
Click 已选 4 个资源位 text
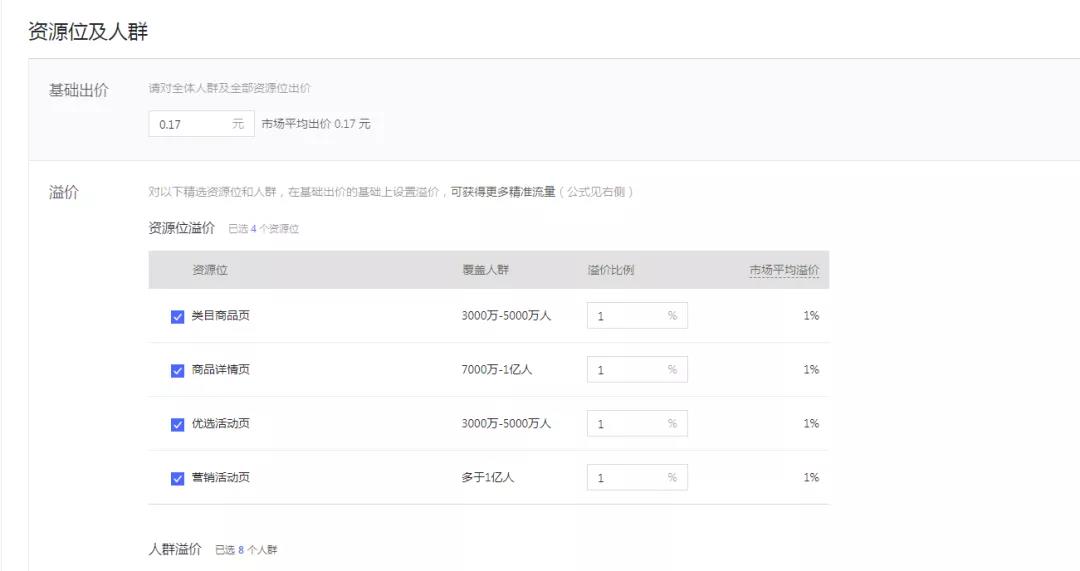[x=264, y=229]
